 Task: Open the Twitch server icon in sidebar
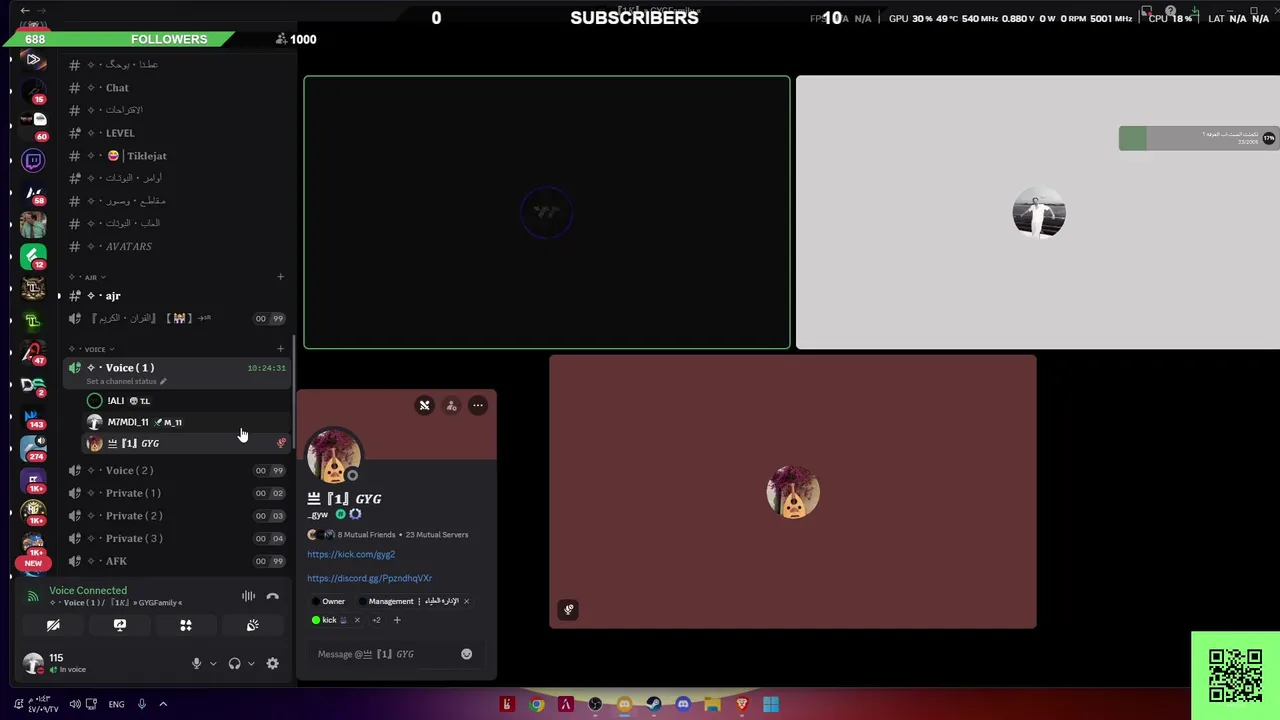pos(33,161)
